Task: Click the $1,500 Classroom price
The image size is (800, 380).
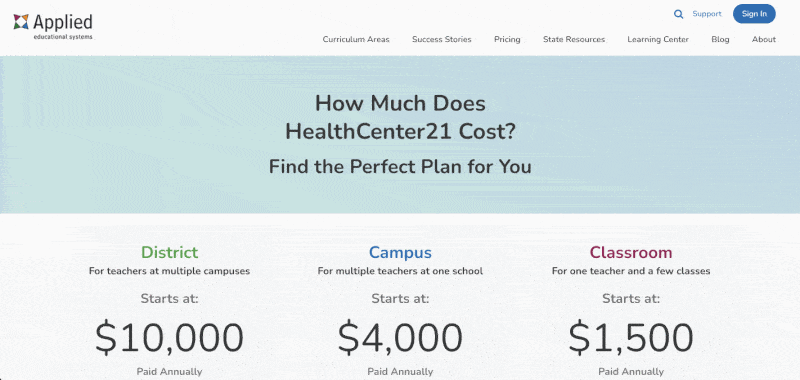Action: pyautogui.click(x=631, y=338)
